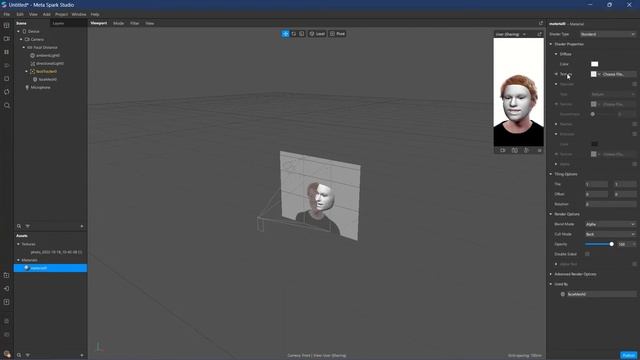Image resolution: width=640 pixels, height=360 pixels.
Task: Select the scale manipulator tool in viewport toolbar
Action: point(302,34)
